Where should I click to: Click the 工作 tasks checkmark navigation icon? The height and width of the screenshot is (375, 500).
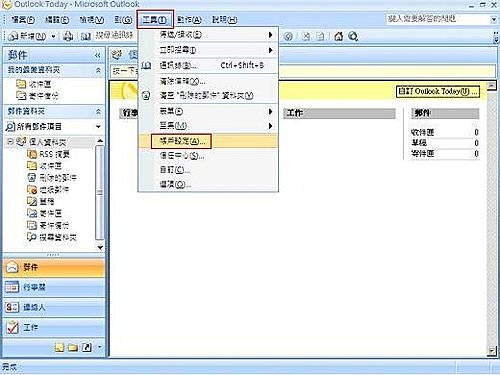(12, 327)
